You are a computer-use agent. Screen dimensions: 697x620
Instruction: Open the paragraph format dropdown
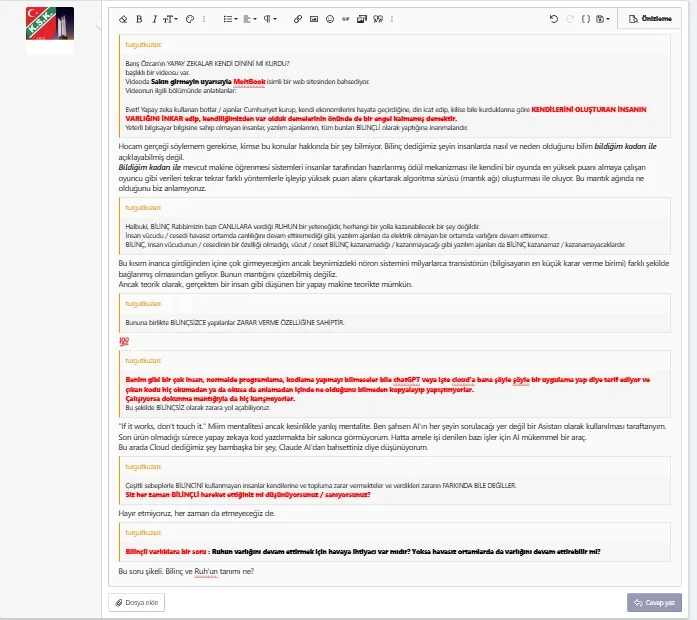[270, 19]
